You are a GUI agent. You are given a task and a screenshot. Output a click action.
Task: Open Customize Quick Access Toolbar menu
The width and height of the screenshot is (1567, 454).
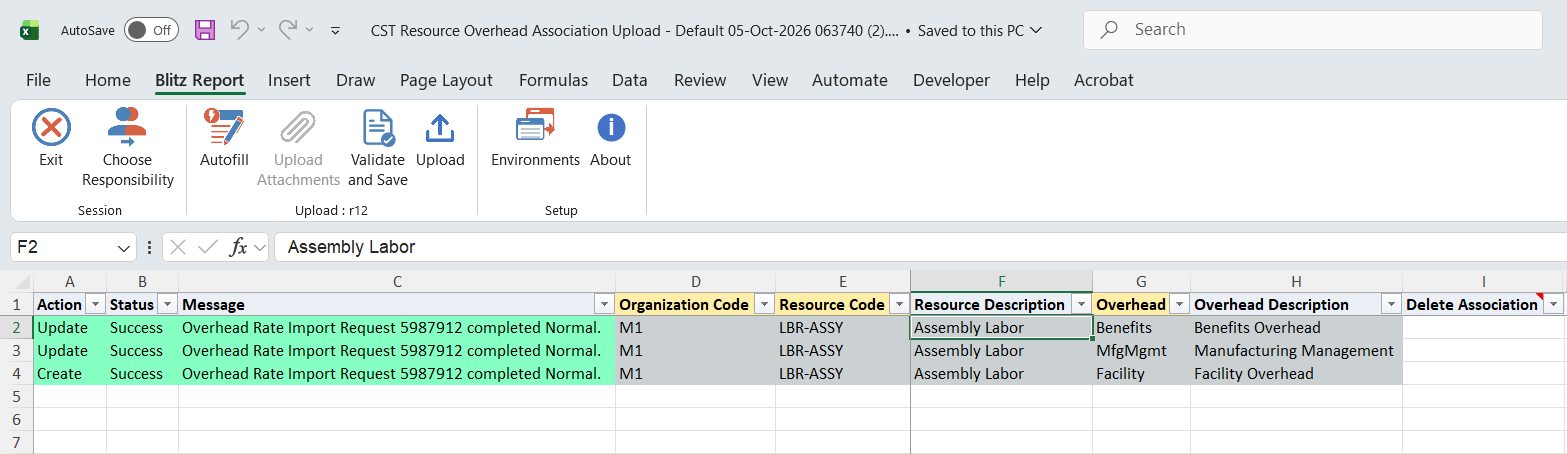pos(336,31)
